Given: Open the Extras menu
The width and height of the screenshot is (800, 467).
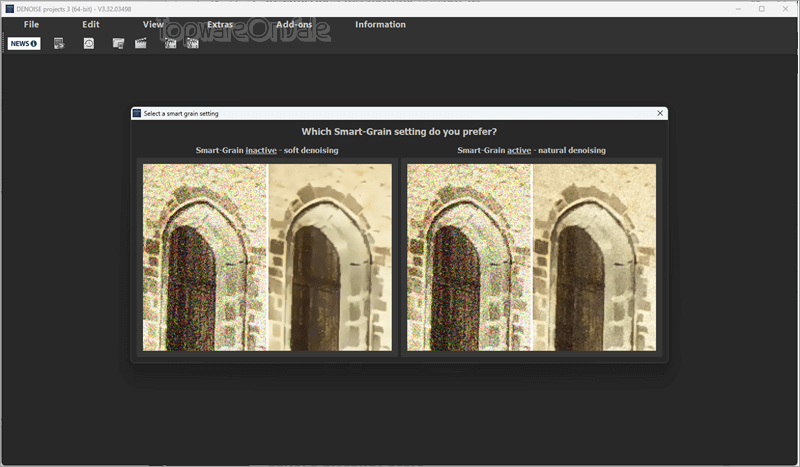Looking at the screenshot, I should pyautogui.click(x=220, y=24).
